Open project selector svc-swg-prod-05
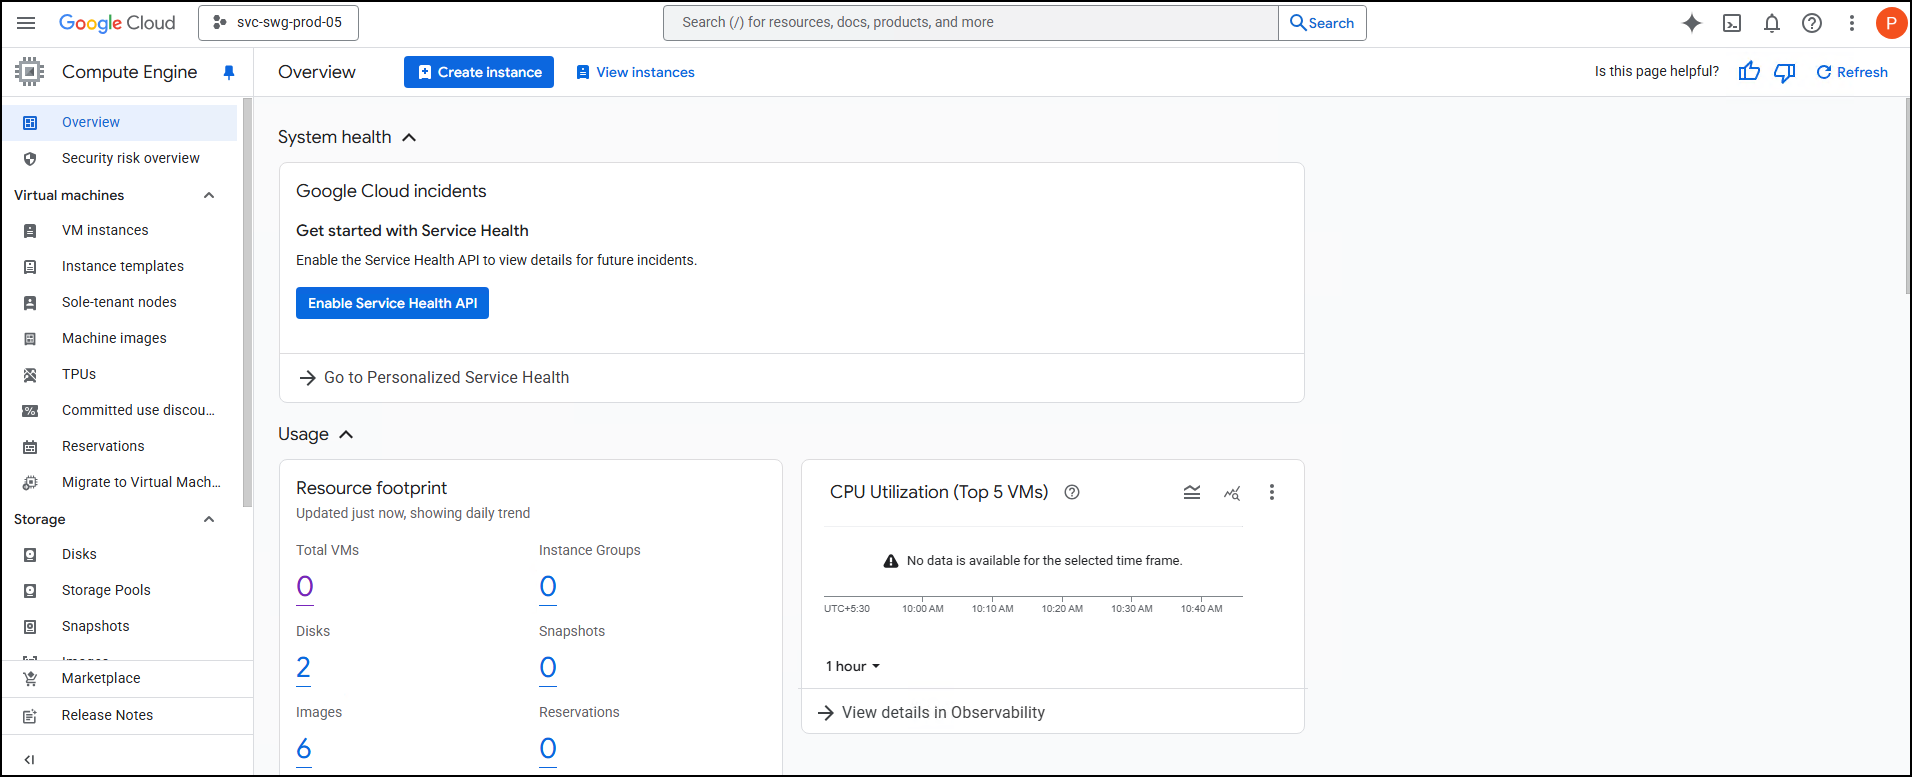1912x777 pixels. (x=278, y=23)
